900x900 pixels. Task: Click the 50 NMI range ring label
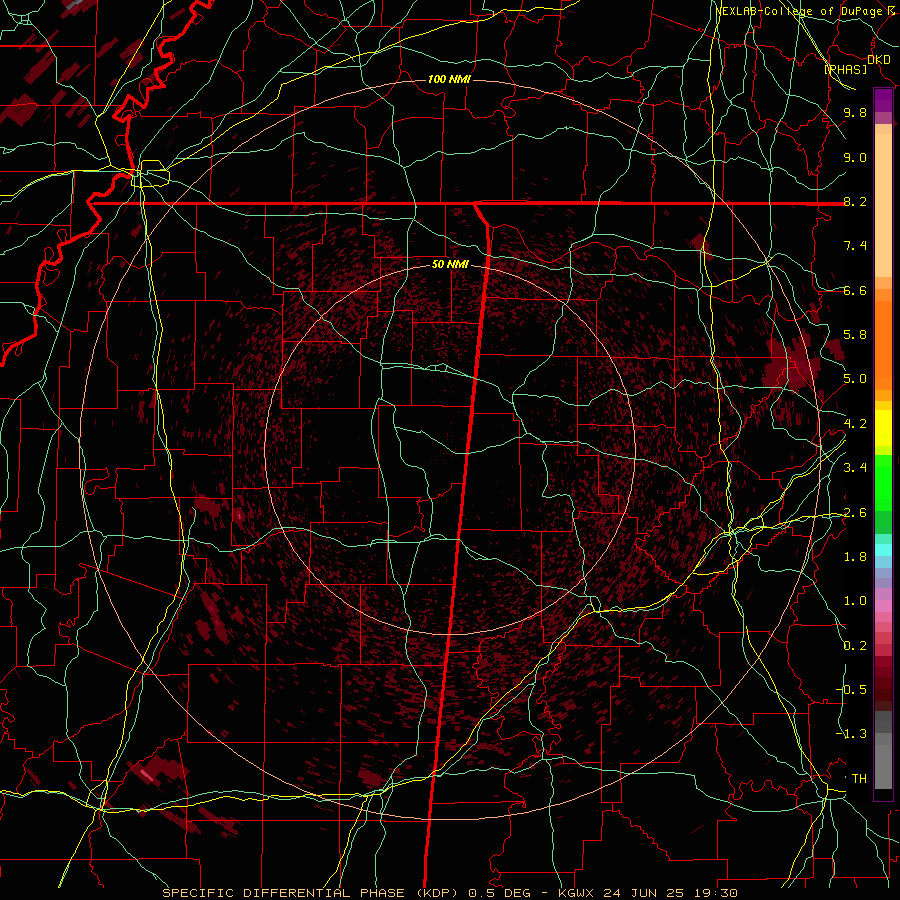450,265
